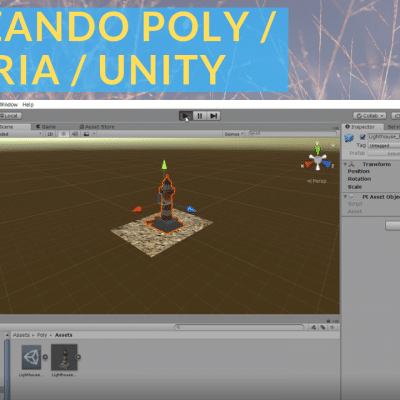Viewport: 400px width, 400px height.
Task: Click the blue Z move handle on lighthouse
Action: coord(191,209)
